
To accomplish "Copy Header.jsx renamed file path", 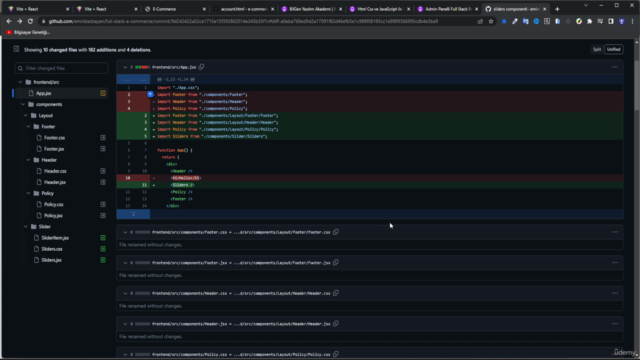I will pyautogui.click(x=336, y=324).
